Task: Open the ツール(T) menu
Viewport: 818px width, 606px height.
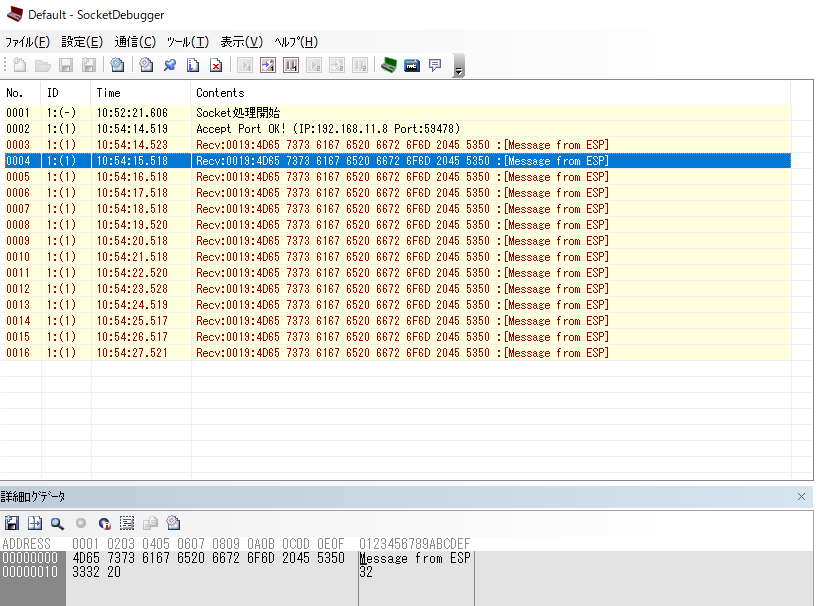Action: [x=187, y=42]
